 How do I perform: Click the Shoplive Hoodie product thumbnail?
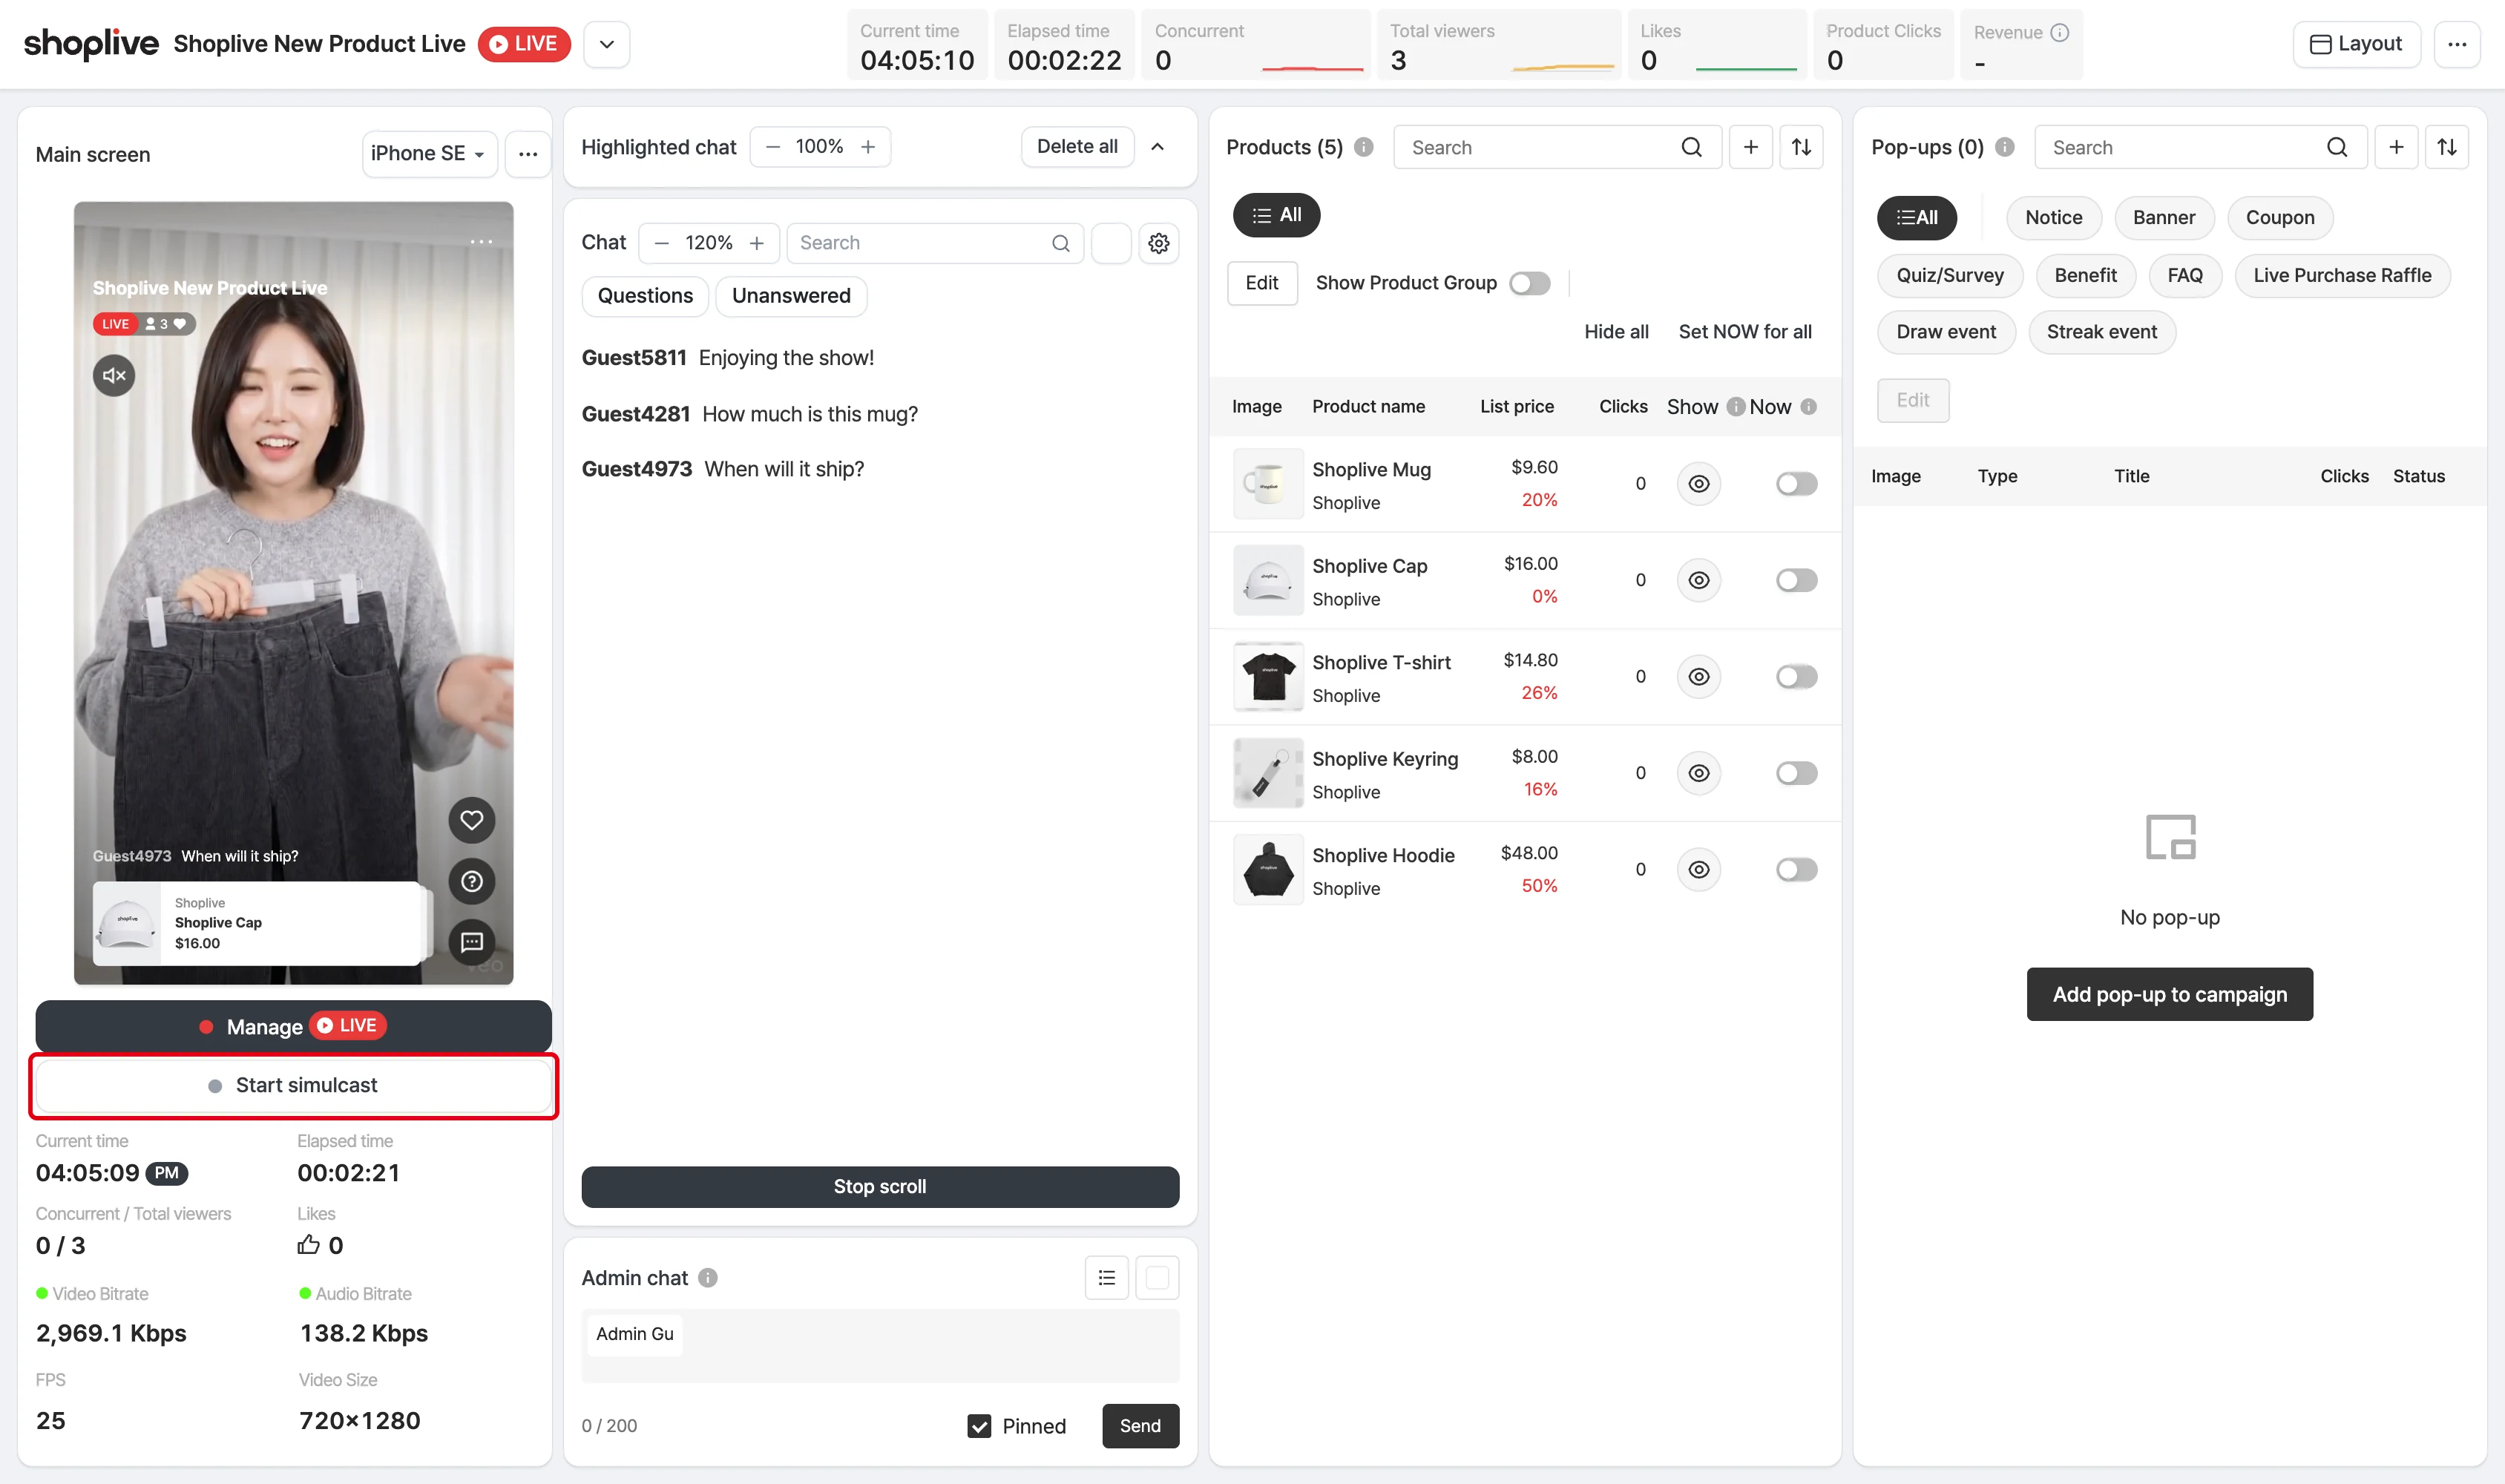pos(1268,870)
